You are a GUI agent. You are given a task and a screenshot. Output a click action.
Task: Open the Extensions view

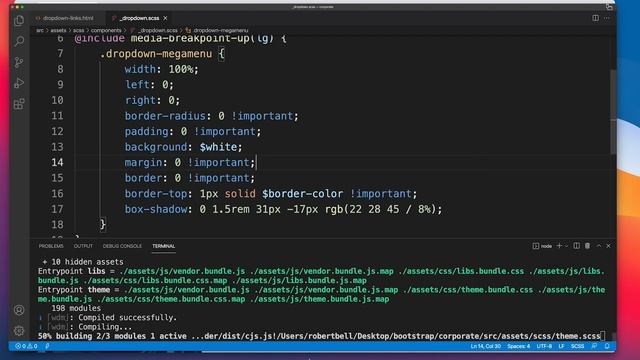19,104
